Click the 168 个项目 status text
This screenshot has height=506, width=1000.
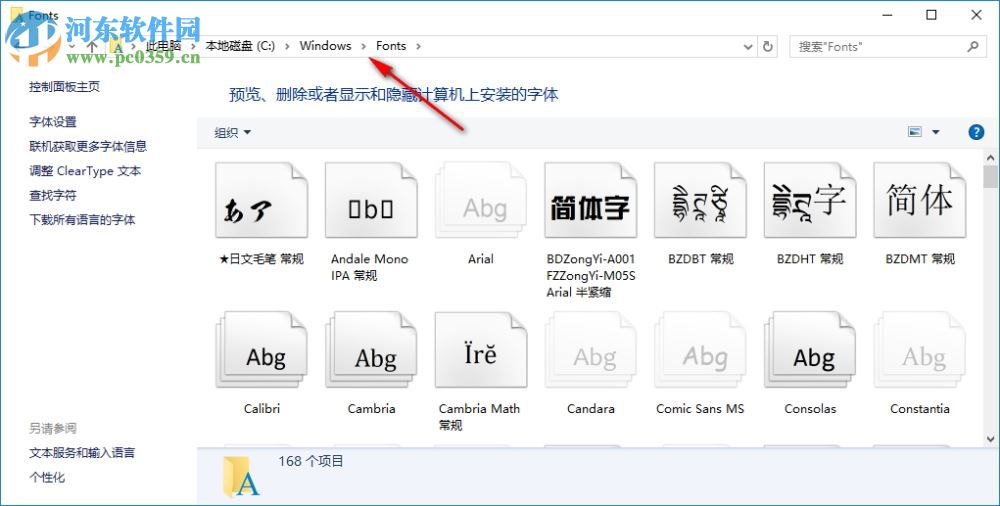coord(311,461)
